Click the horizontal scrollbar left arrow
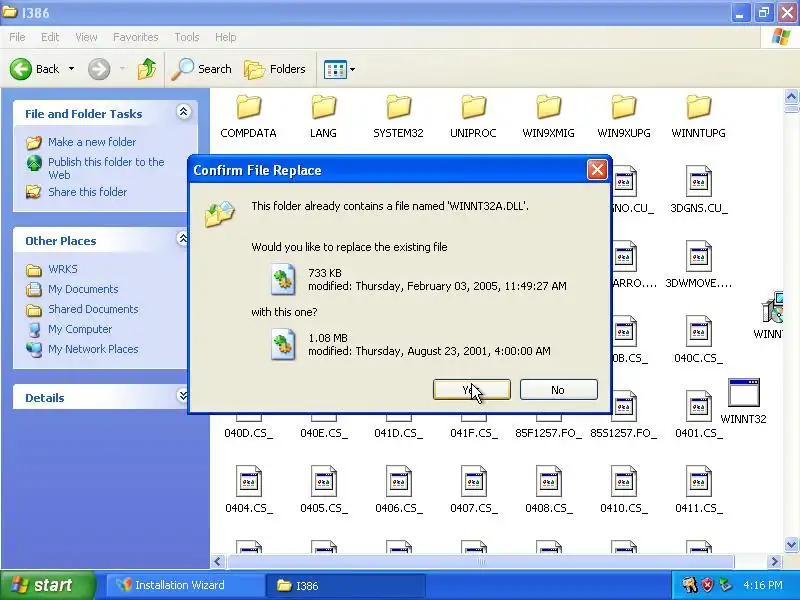The width and height of the screenshot is (800, 600). (218, 562)
